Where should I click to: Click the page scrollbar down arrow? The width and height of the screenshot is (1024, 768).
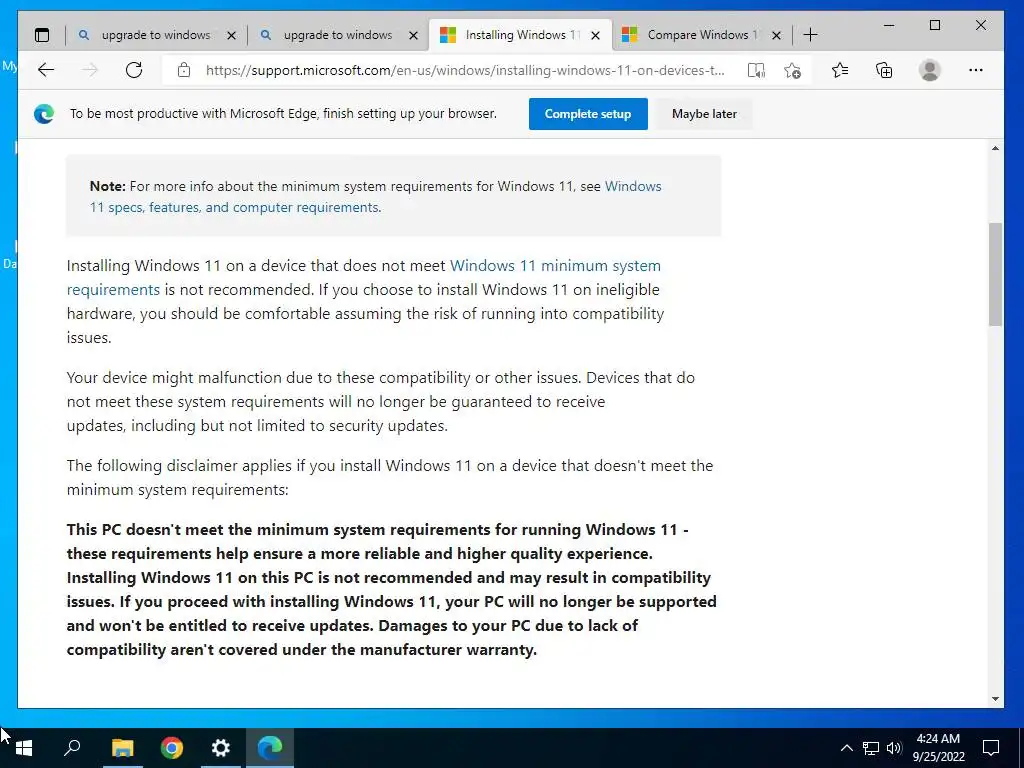tap(995, 699)
